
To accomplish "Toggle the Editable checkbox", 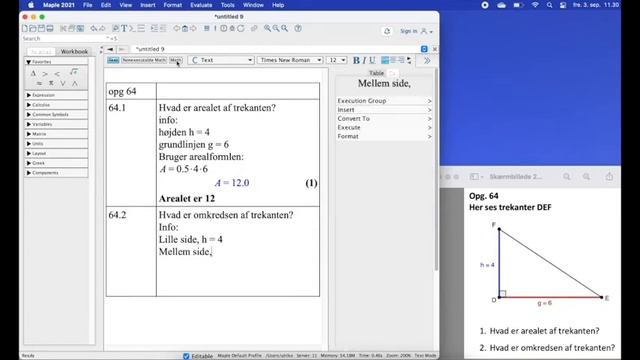I will tap(186, 356).
